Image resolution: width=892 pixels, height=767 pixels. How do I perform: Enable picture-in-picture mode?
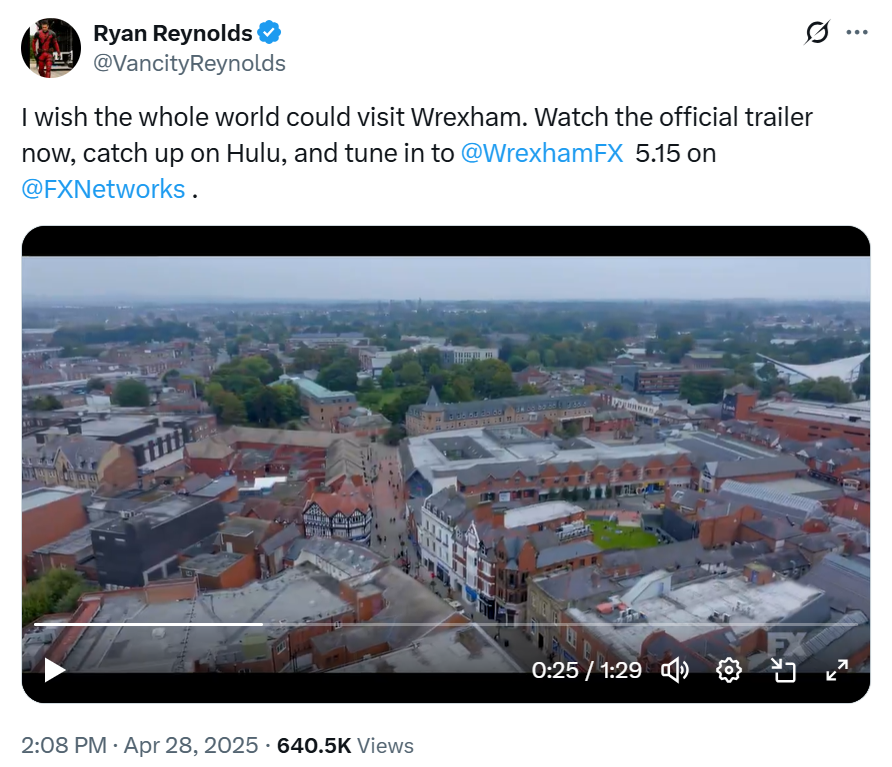pos(783,670)
